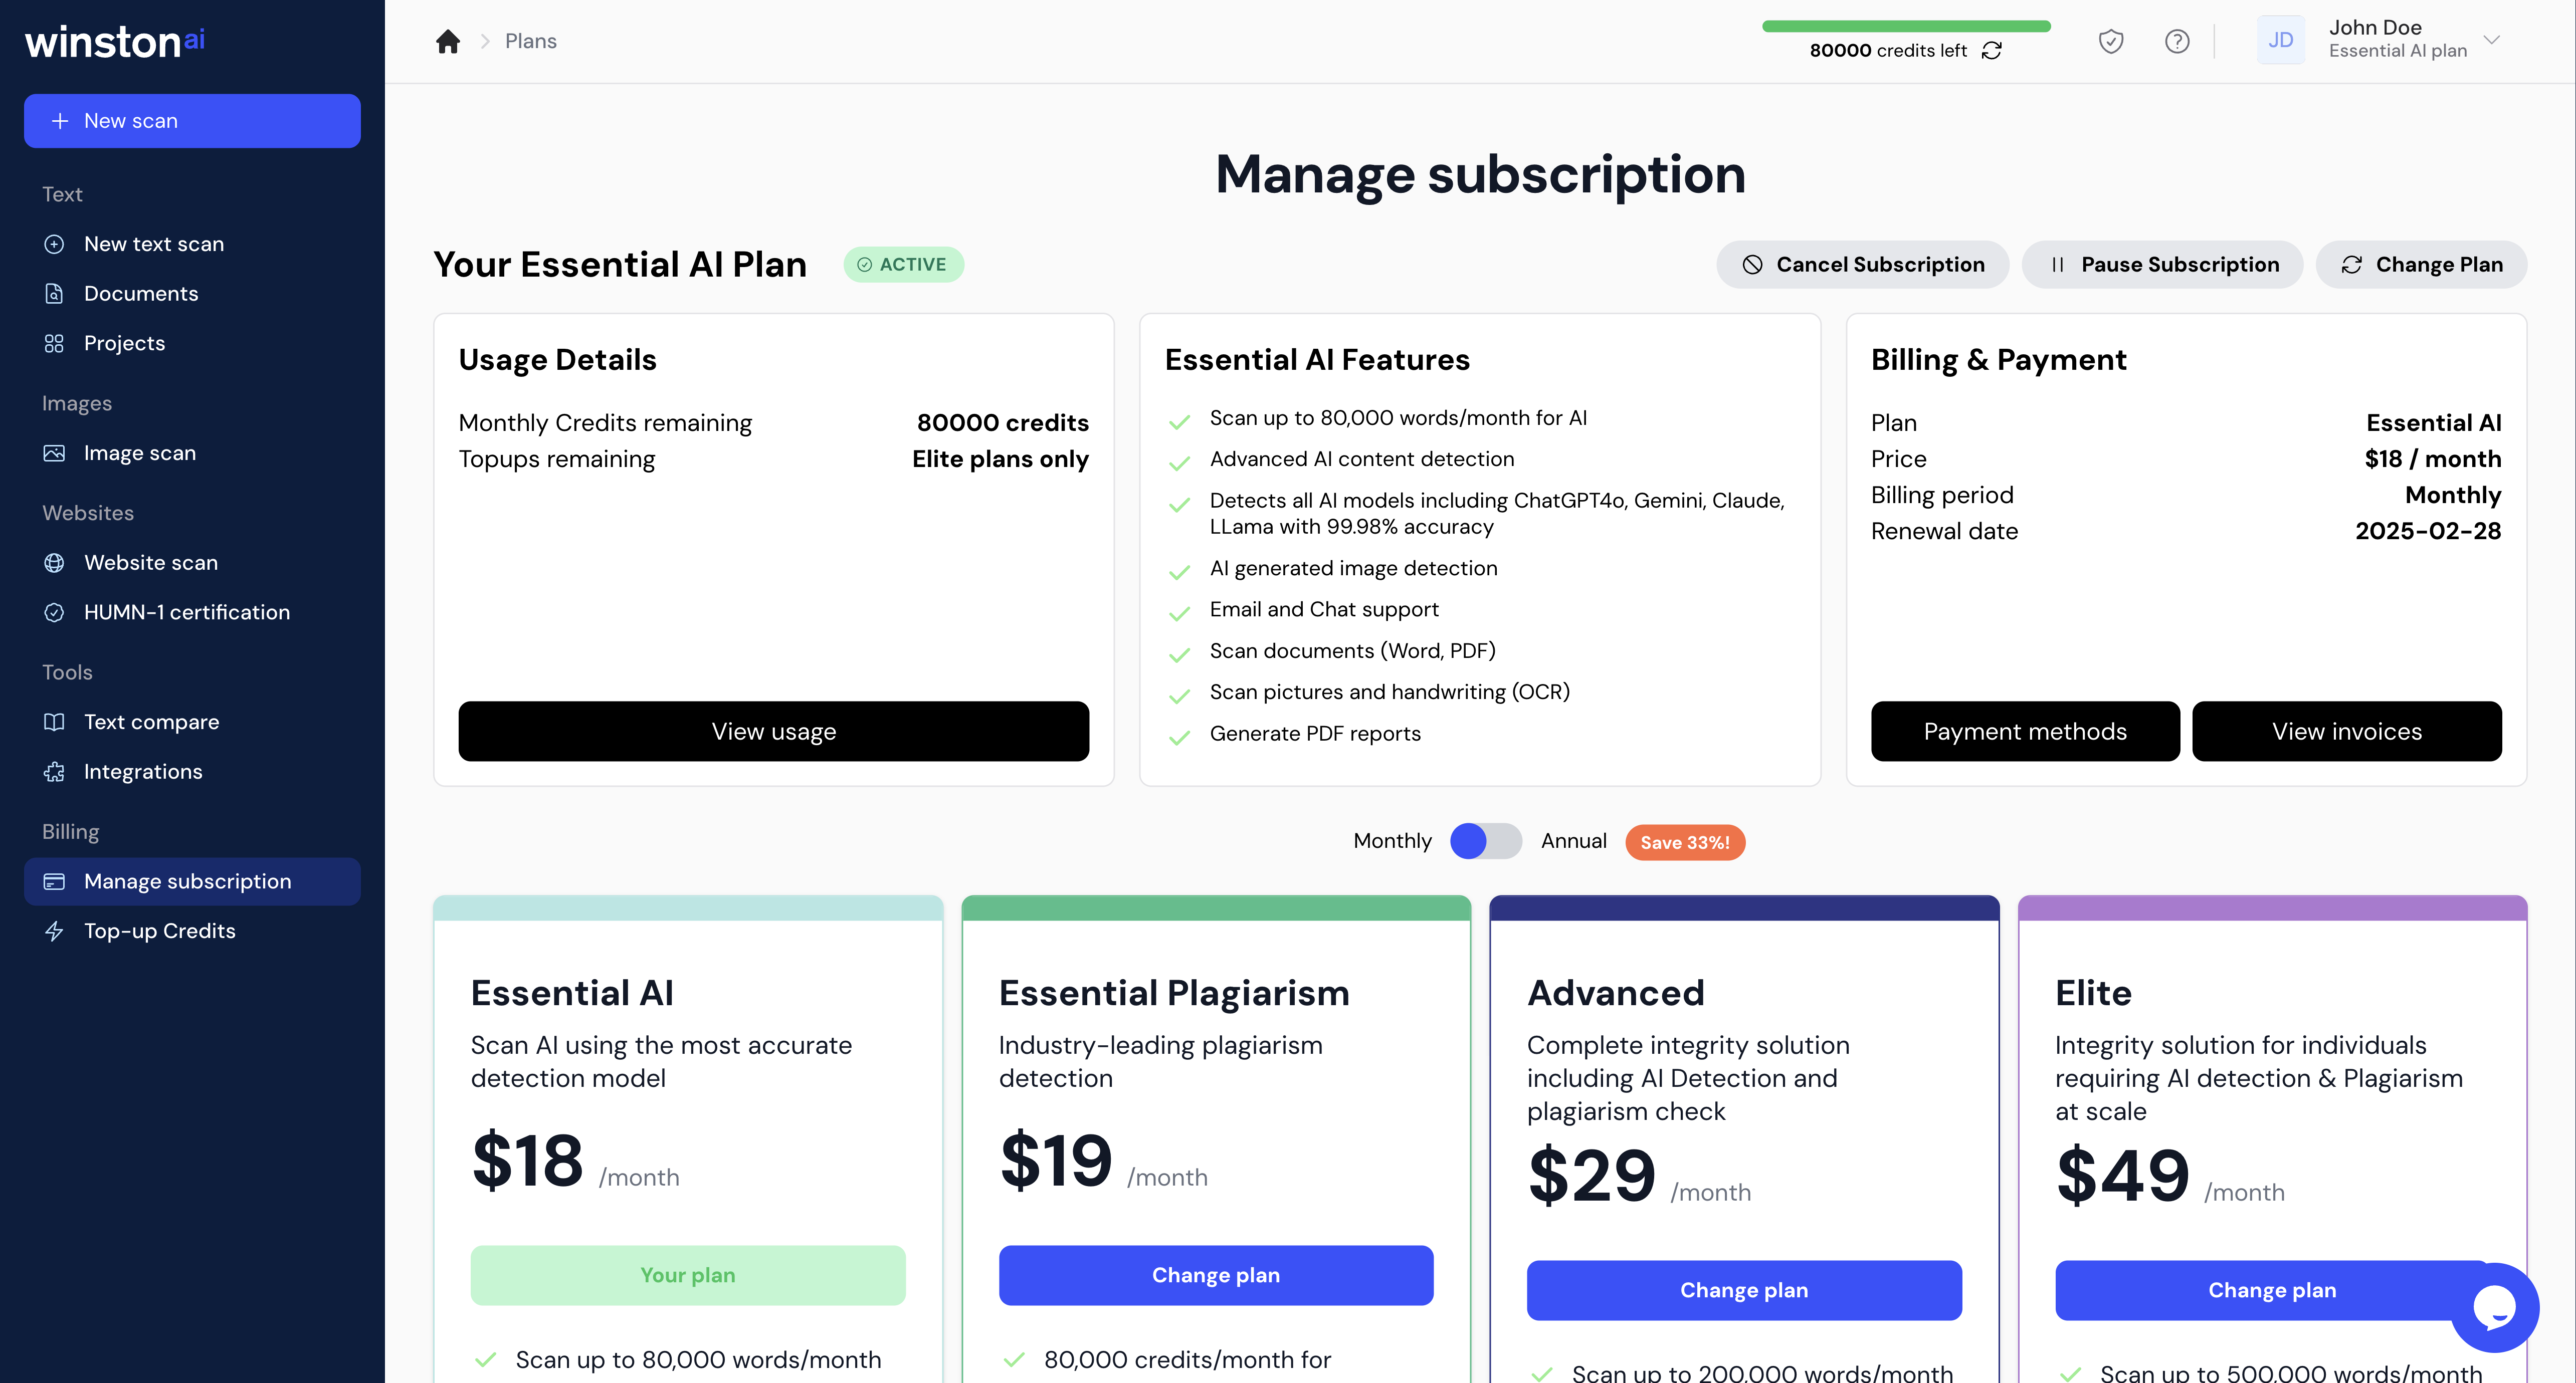Click the winston ai logo
This screenshot has width=2576, height=1383.
pos(115,42)
